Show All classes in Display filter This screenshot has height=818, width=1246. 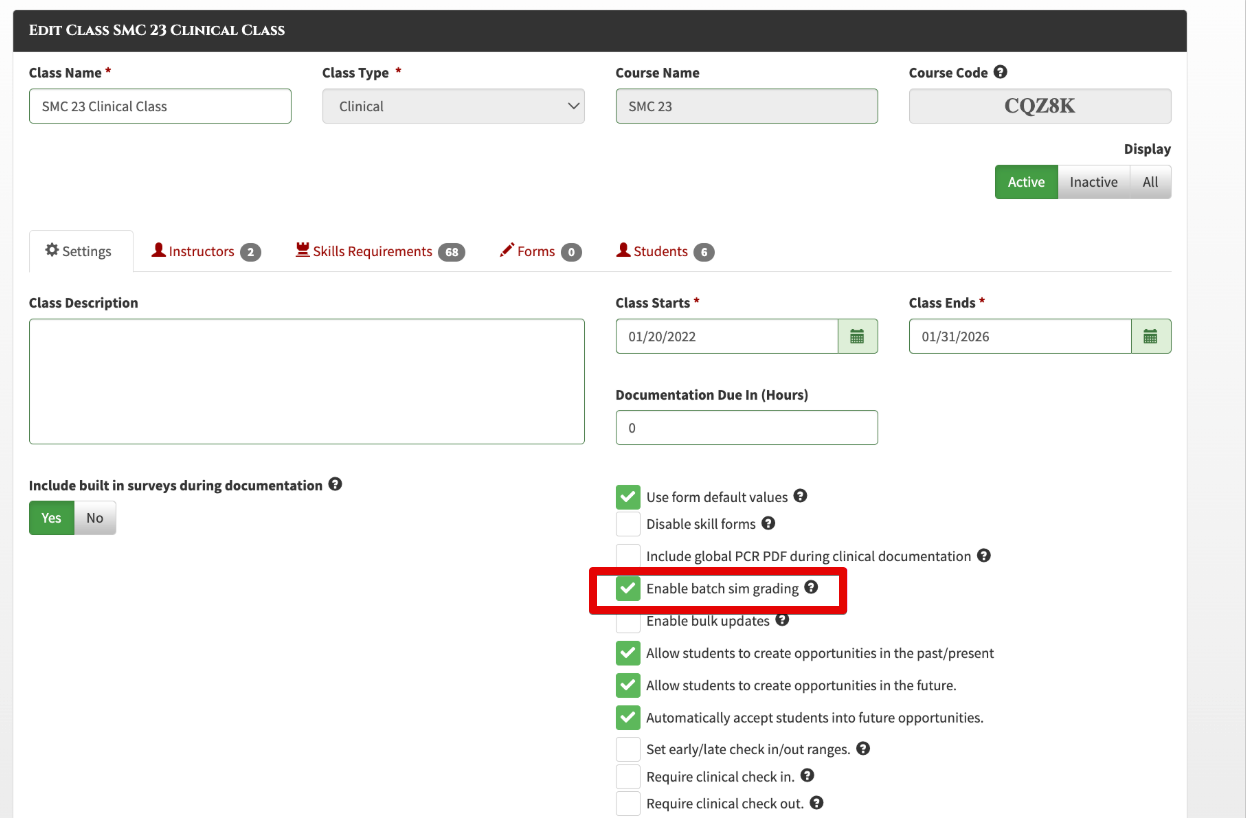point(1150,182)
